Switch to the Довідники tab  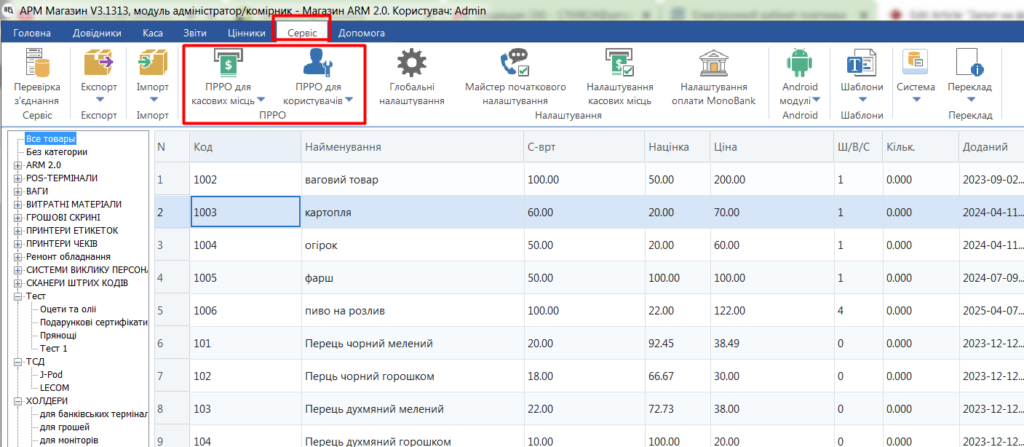pyautogui.click(x=97, y=33)
